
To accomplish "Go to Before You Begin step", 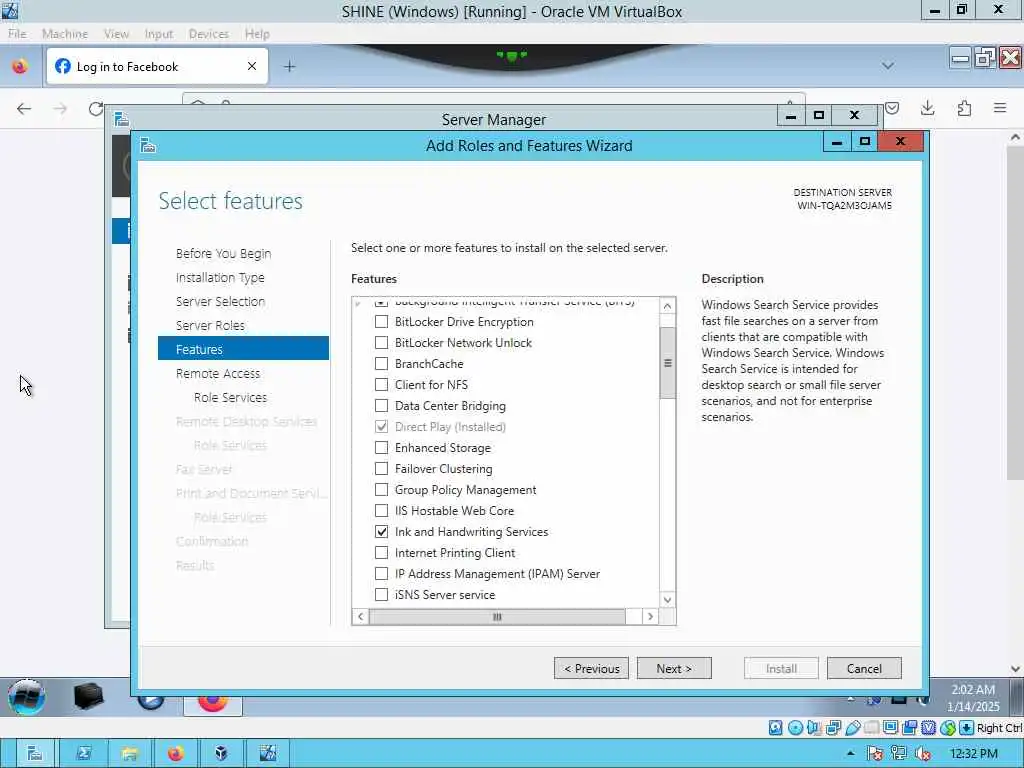I will click(223, 253).
